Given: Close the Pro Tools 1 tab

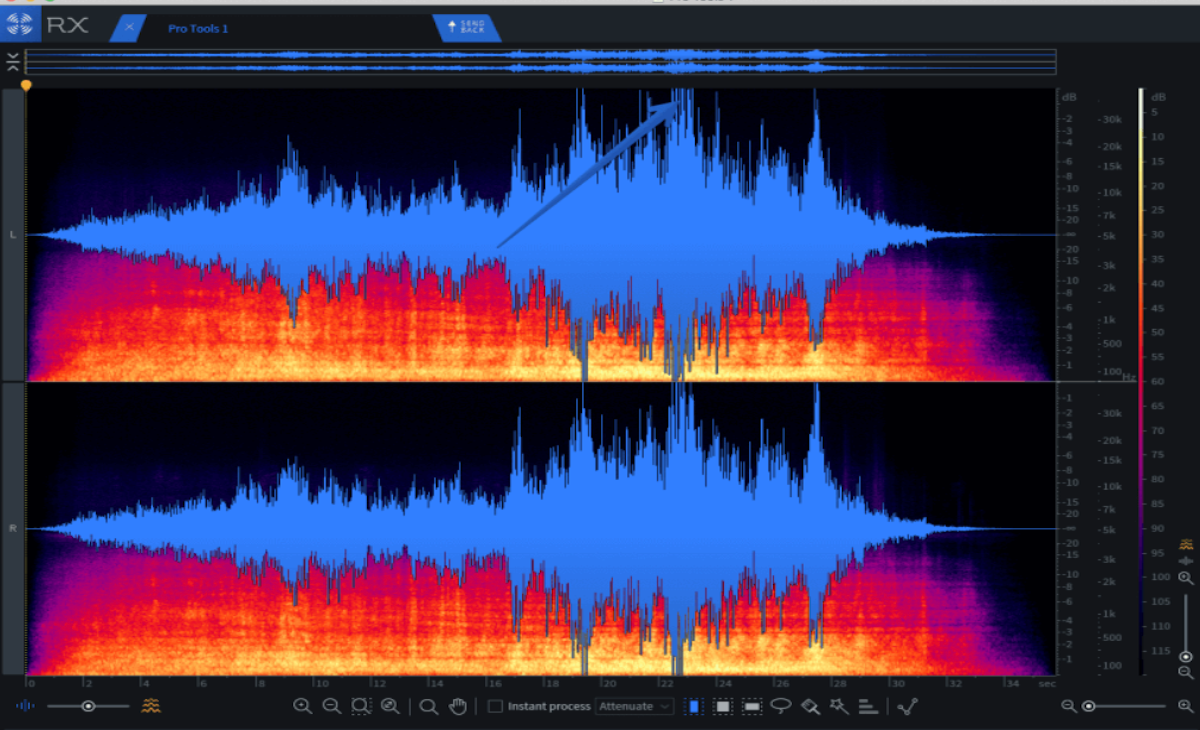Looking at the screenshot, I should [x=129, y=28].
